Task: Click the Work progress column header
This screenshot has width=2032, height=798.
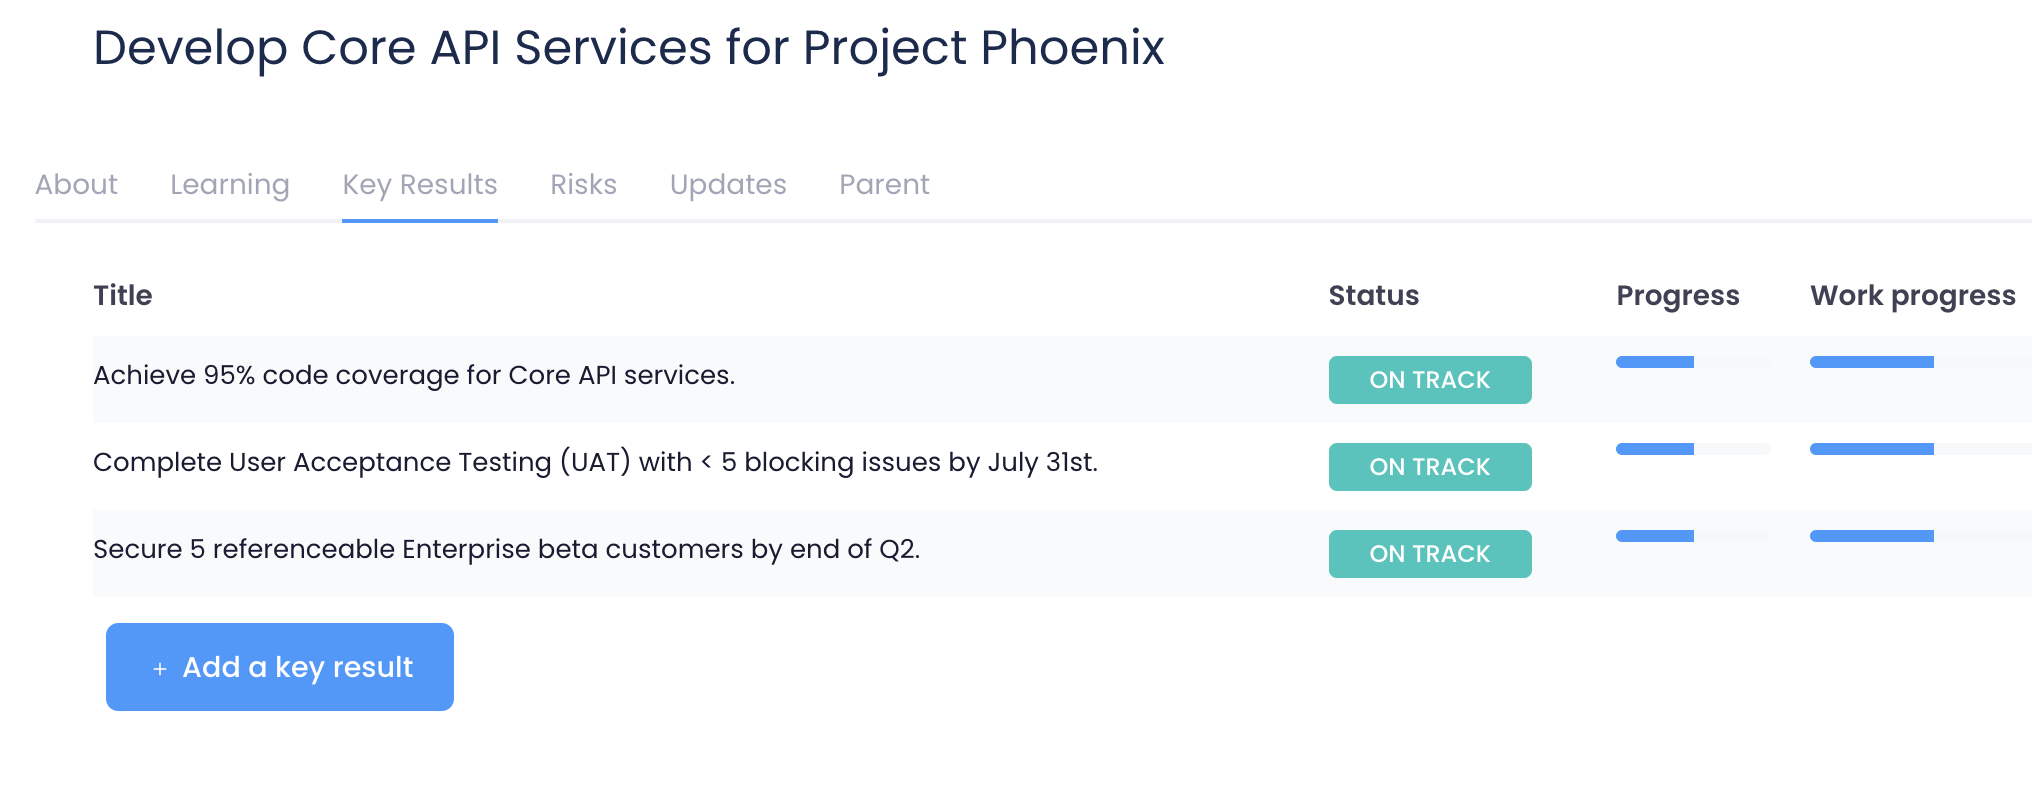Action: [1912, 296]
